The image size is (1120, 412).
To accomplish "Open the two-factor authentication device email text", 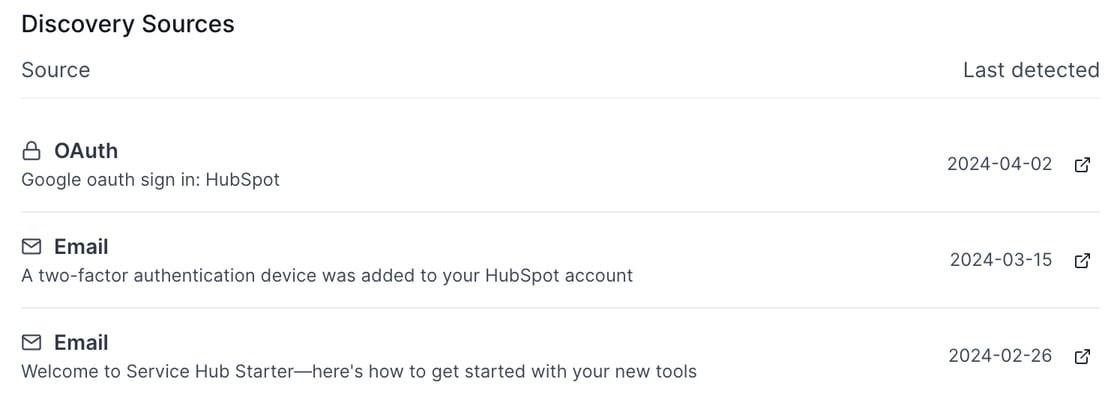I will click(327, 276).
